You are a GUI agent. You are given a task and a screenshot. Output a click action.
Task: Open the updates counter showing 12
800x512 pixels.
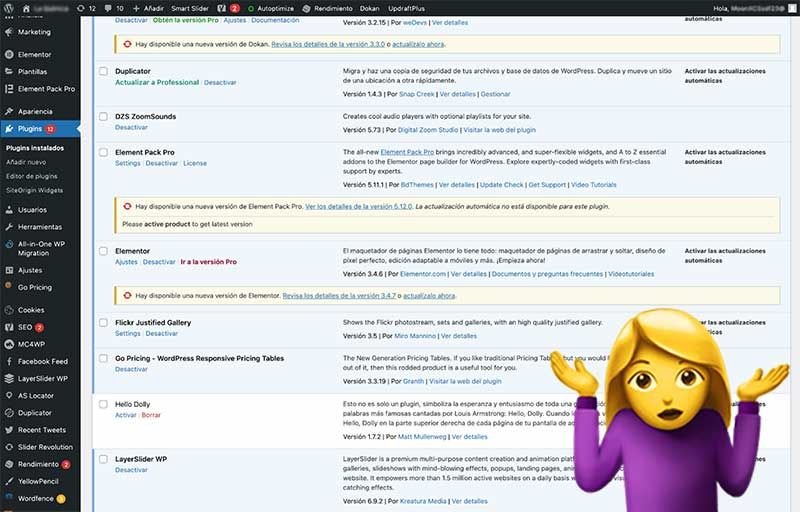click(x=86, y=8)
